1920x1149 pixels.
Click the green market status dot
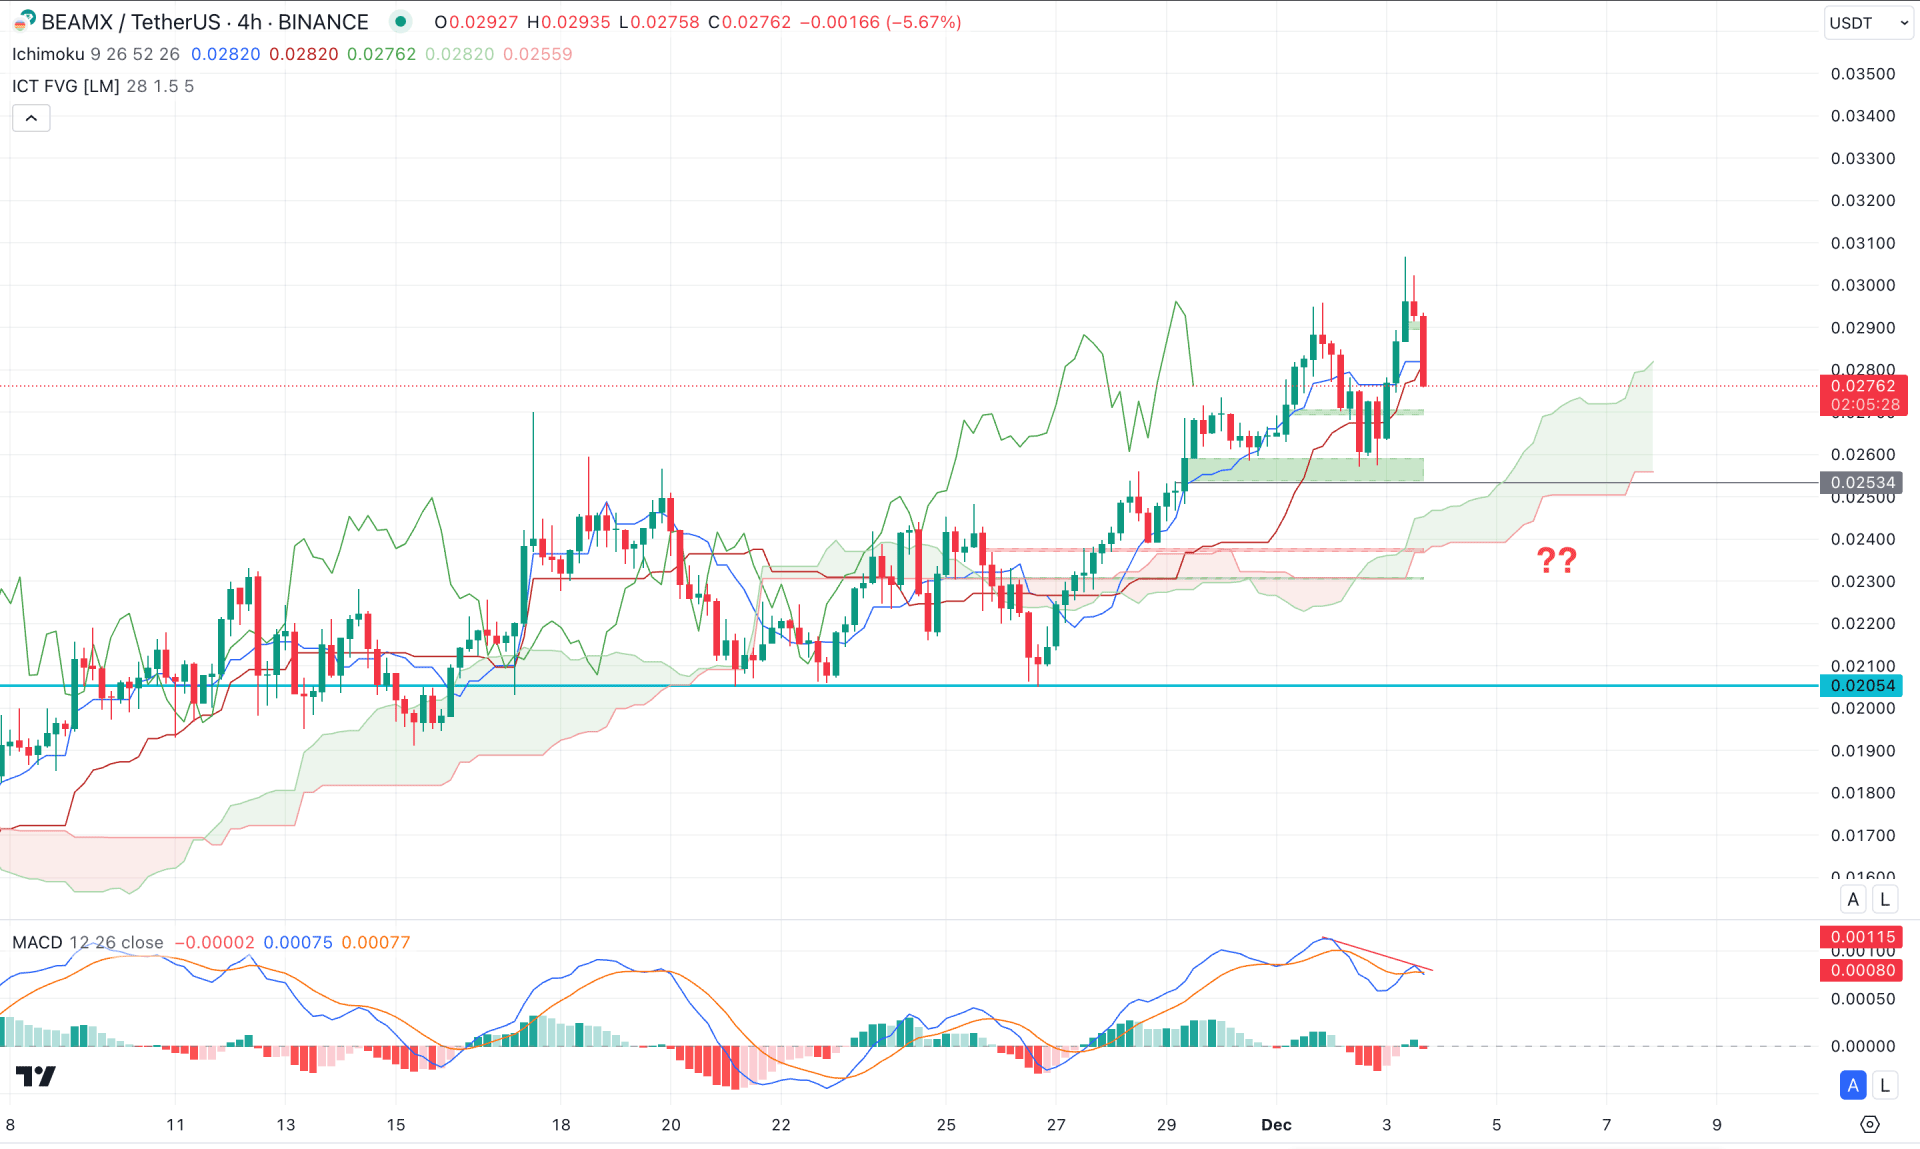[x=400, y=22]
